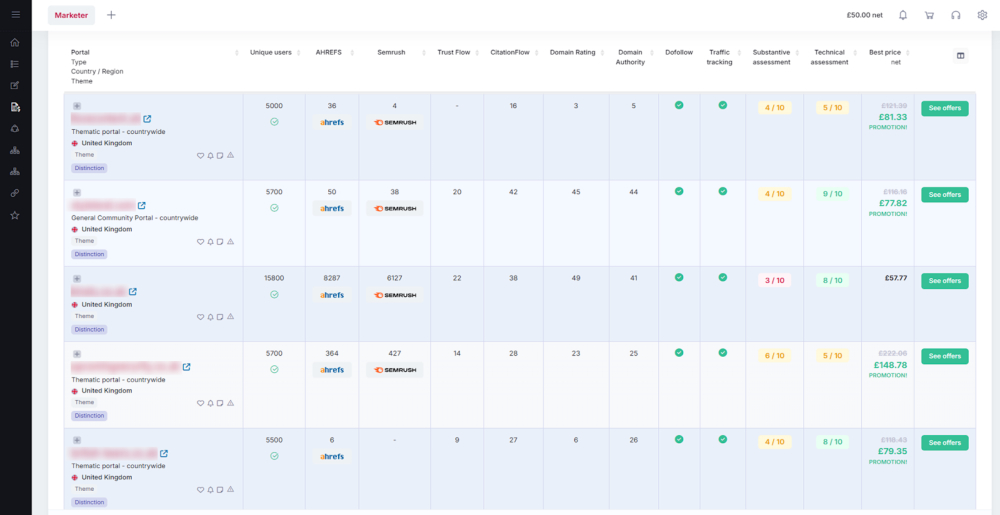Click the £50.00 net balance

pyautogui.click(x=865, y=15)
